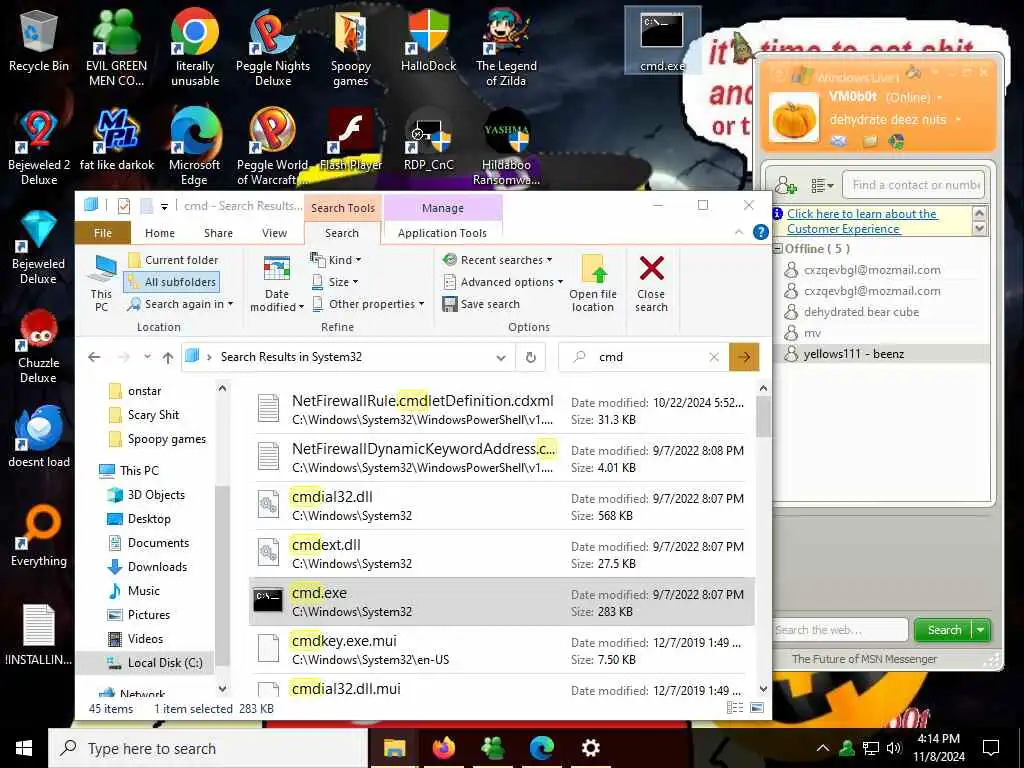This screenshot has width=1024, height=768.
Task: Open Bejeweled 2 Deluxe shortcut
Action: click(39, 147)
